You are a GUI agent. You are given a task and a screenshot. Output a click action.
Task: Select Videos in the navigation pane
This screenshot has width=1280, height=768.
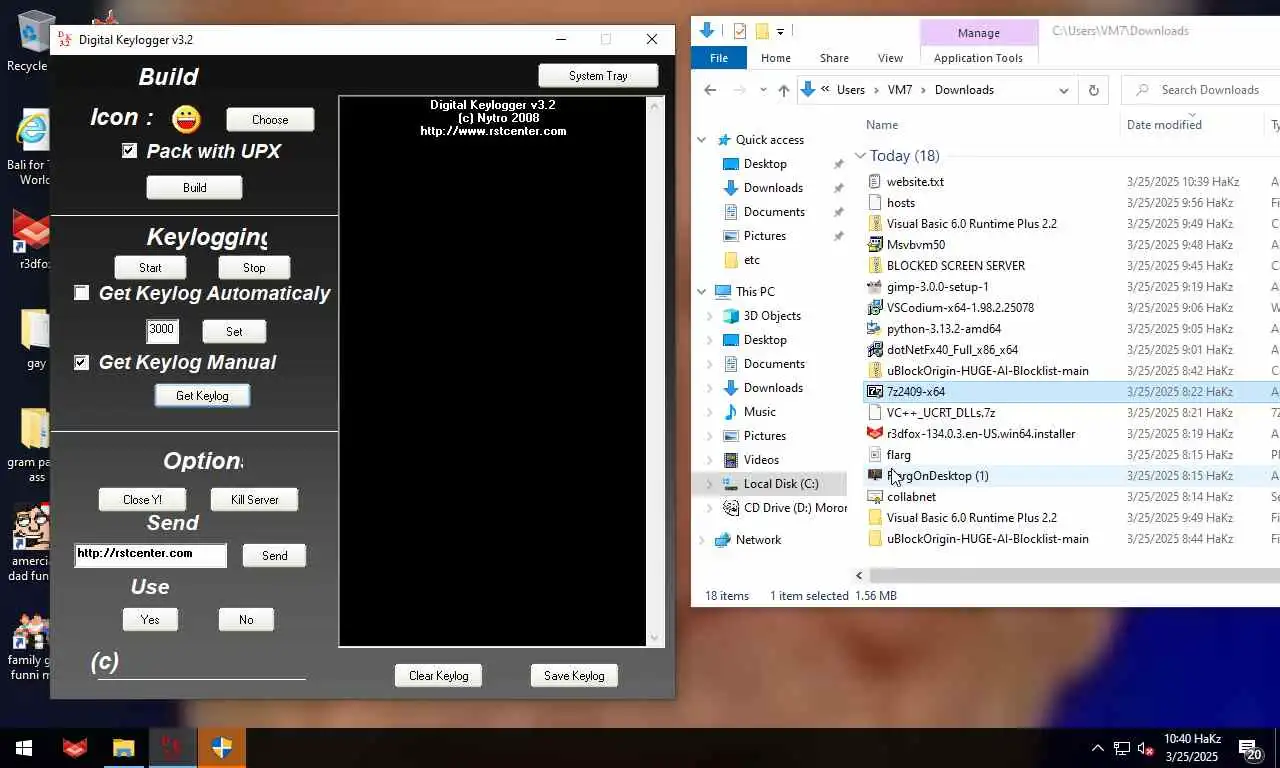coord(760,460)
